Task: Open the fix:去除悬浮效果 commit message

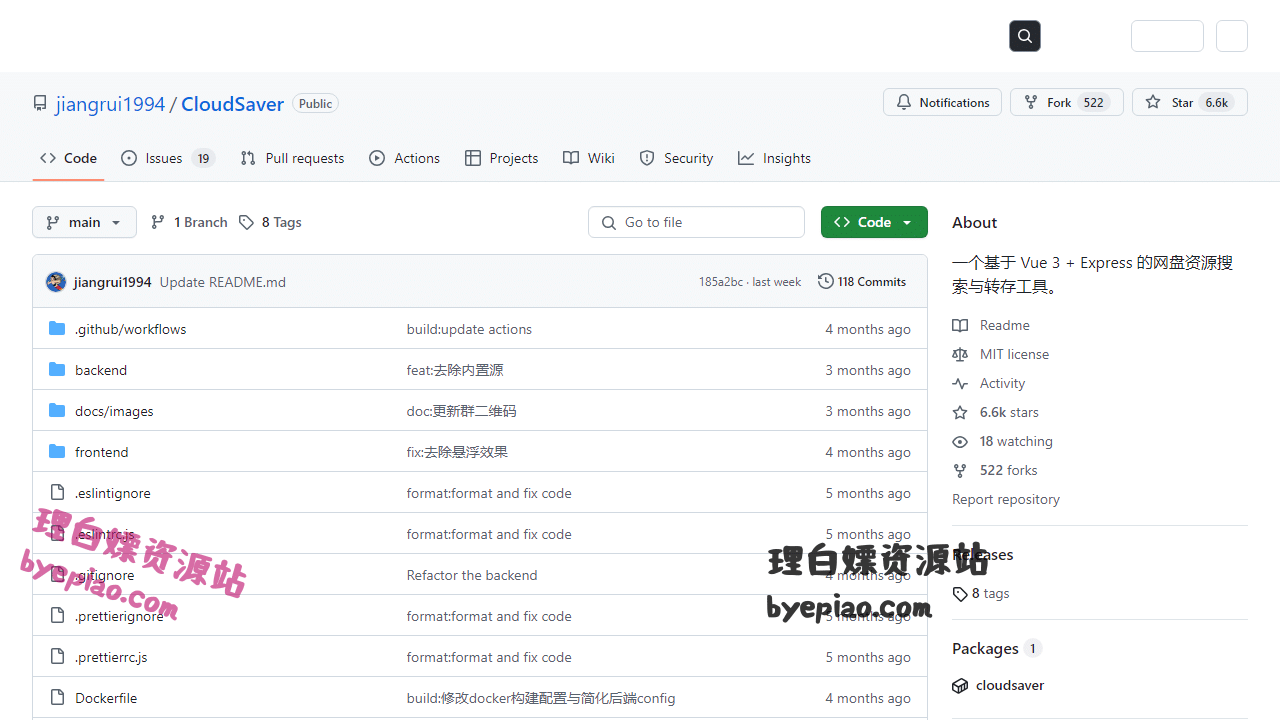Action: pos(457,452)
